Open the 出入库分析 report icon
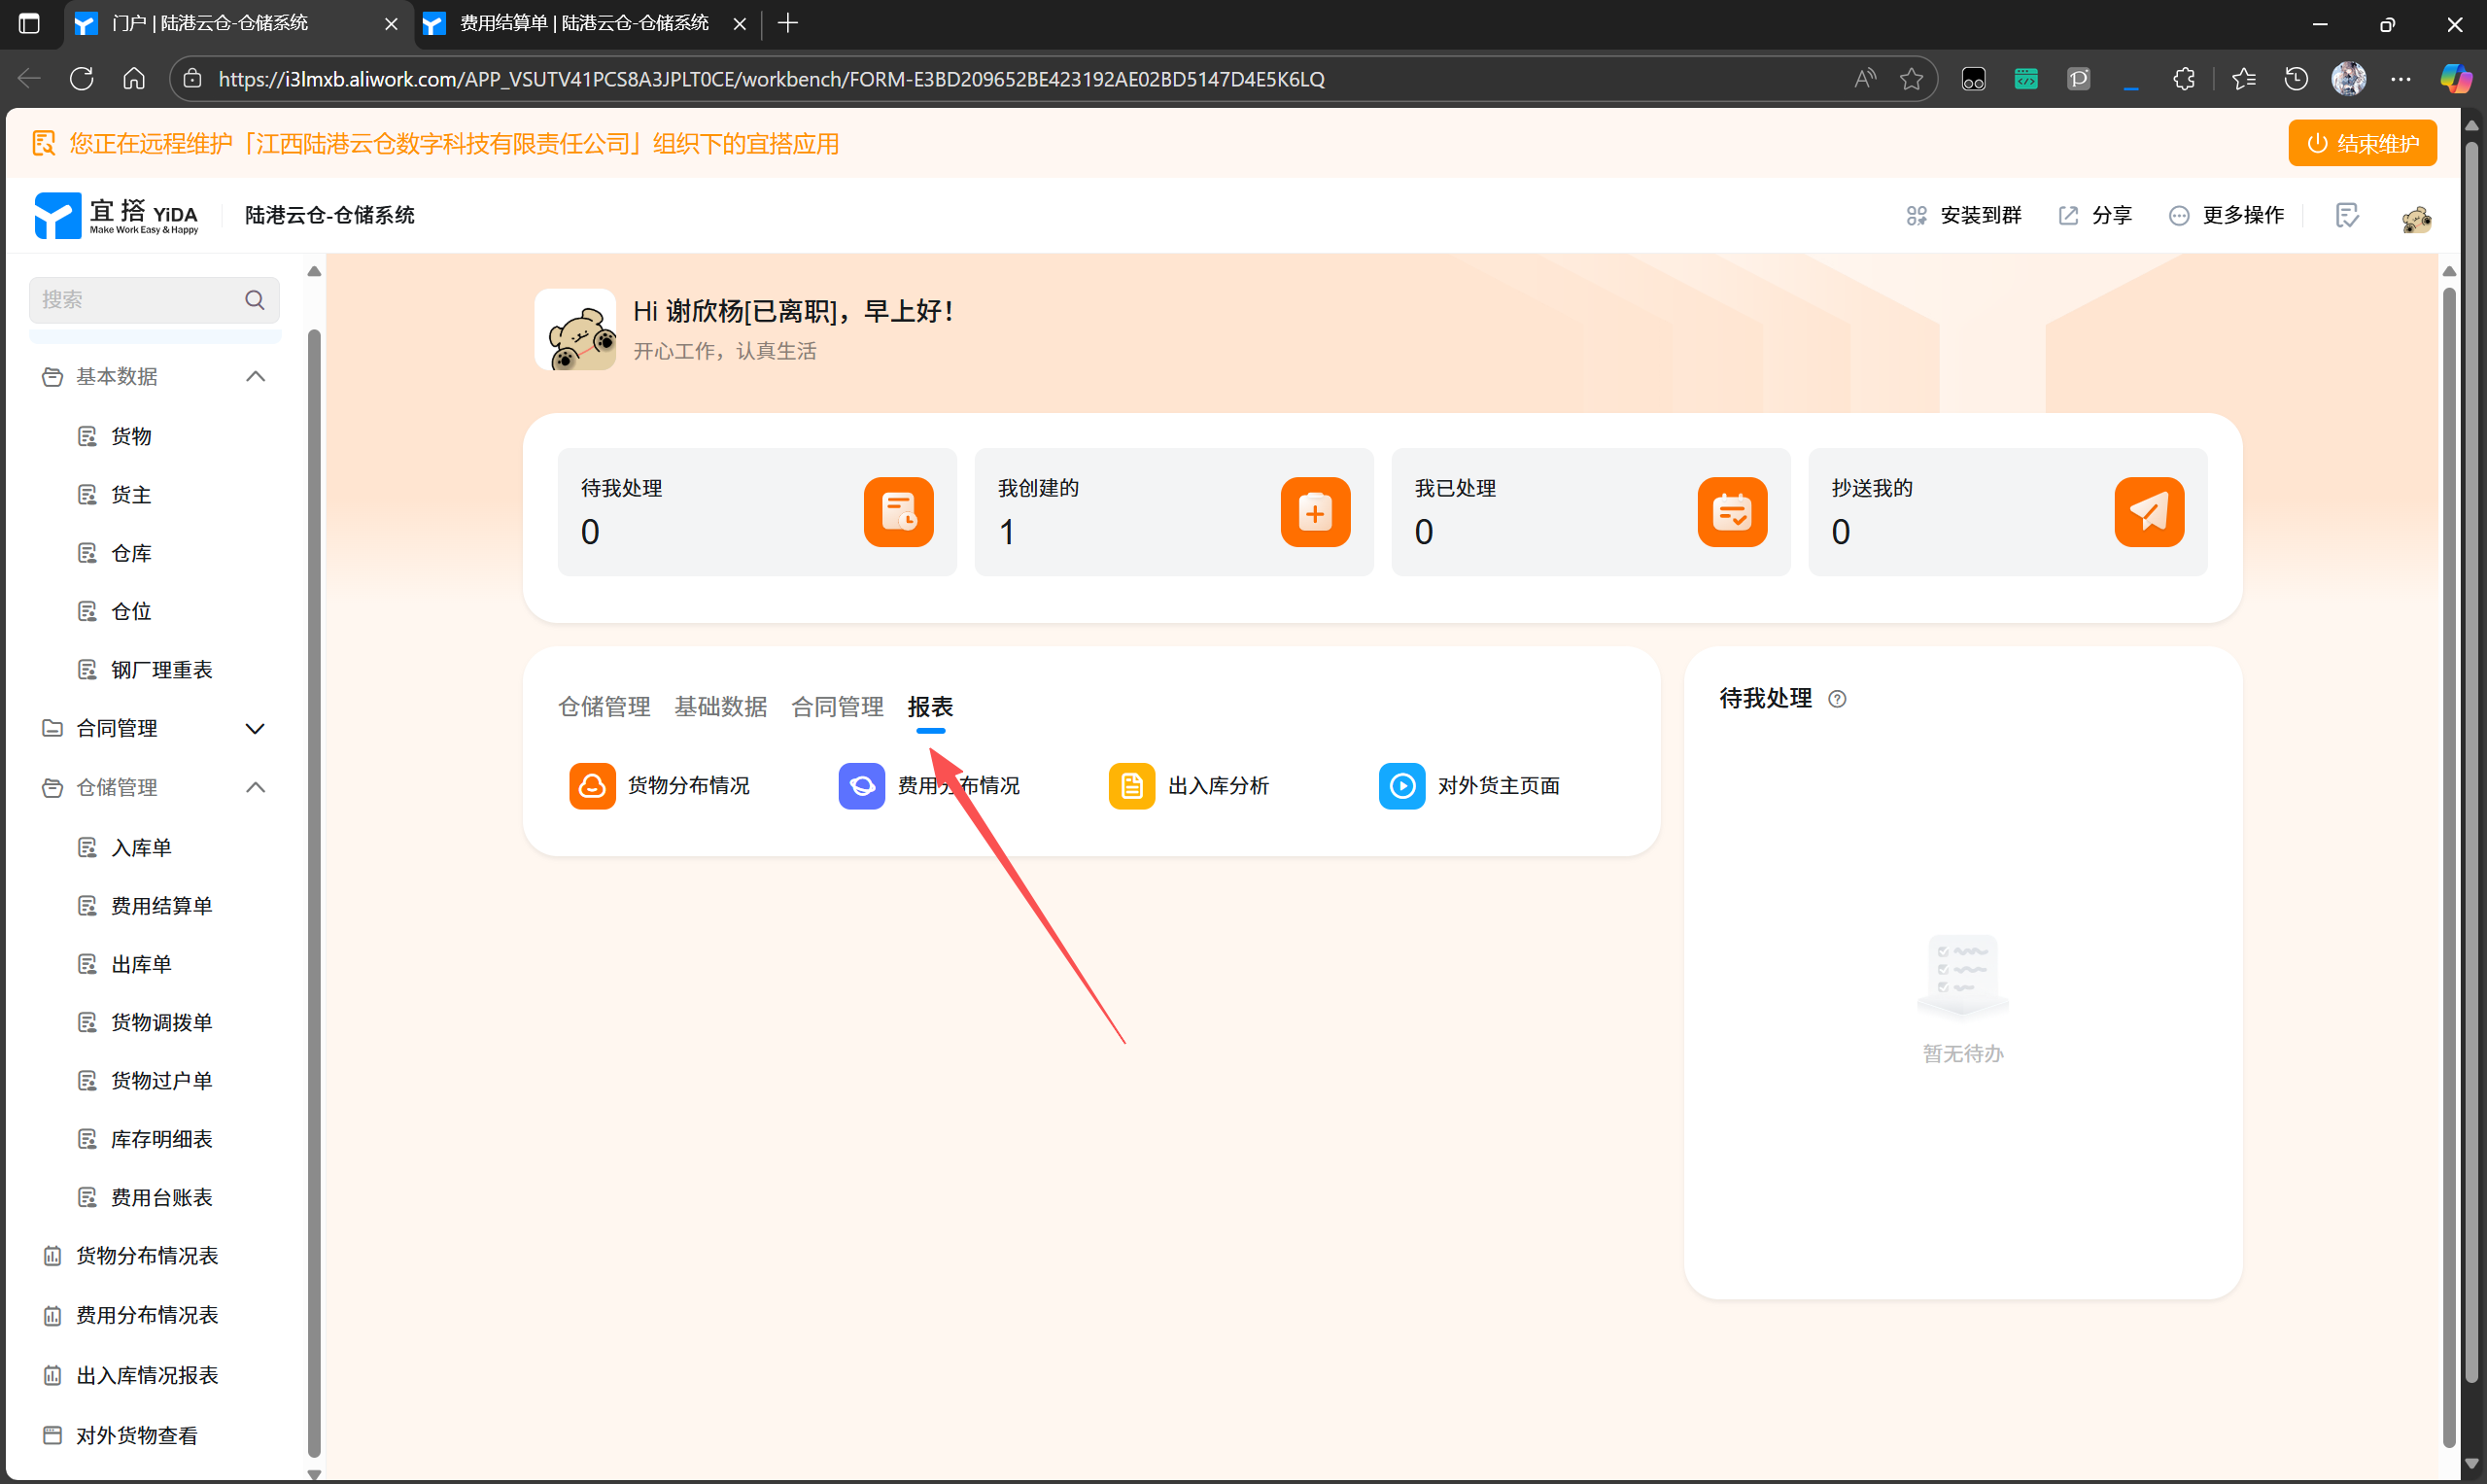 tap(1131, 786)
